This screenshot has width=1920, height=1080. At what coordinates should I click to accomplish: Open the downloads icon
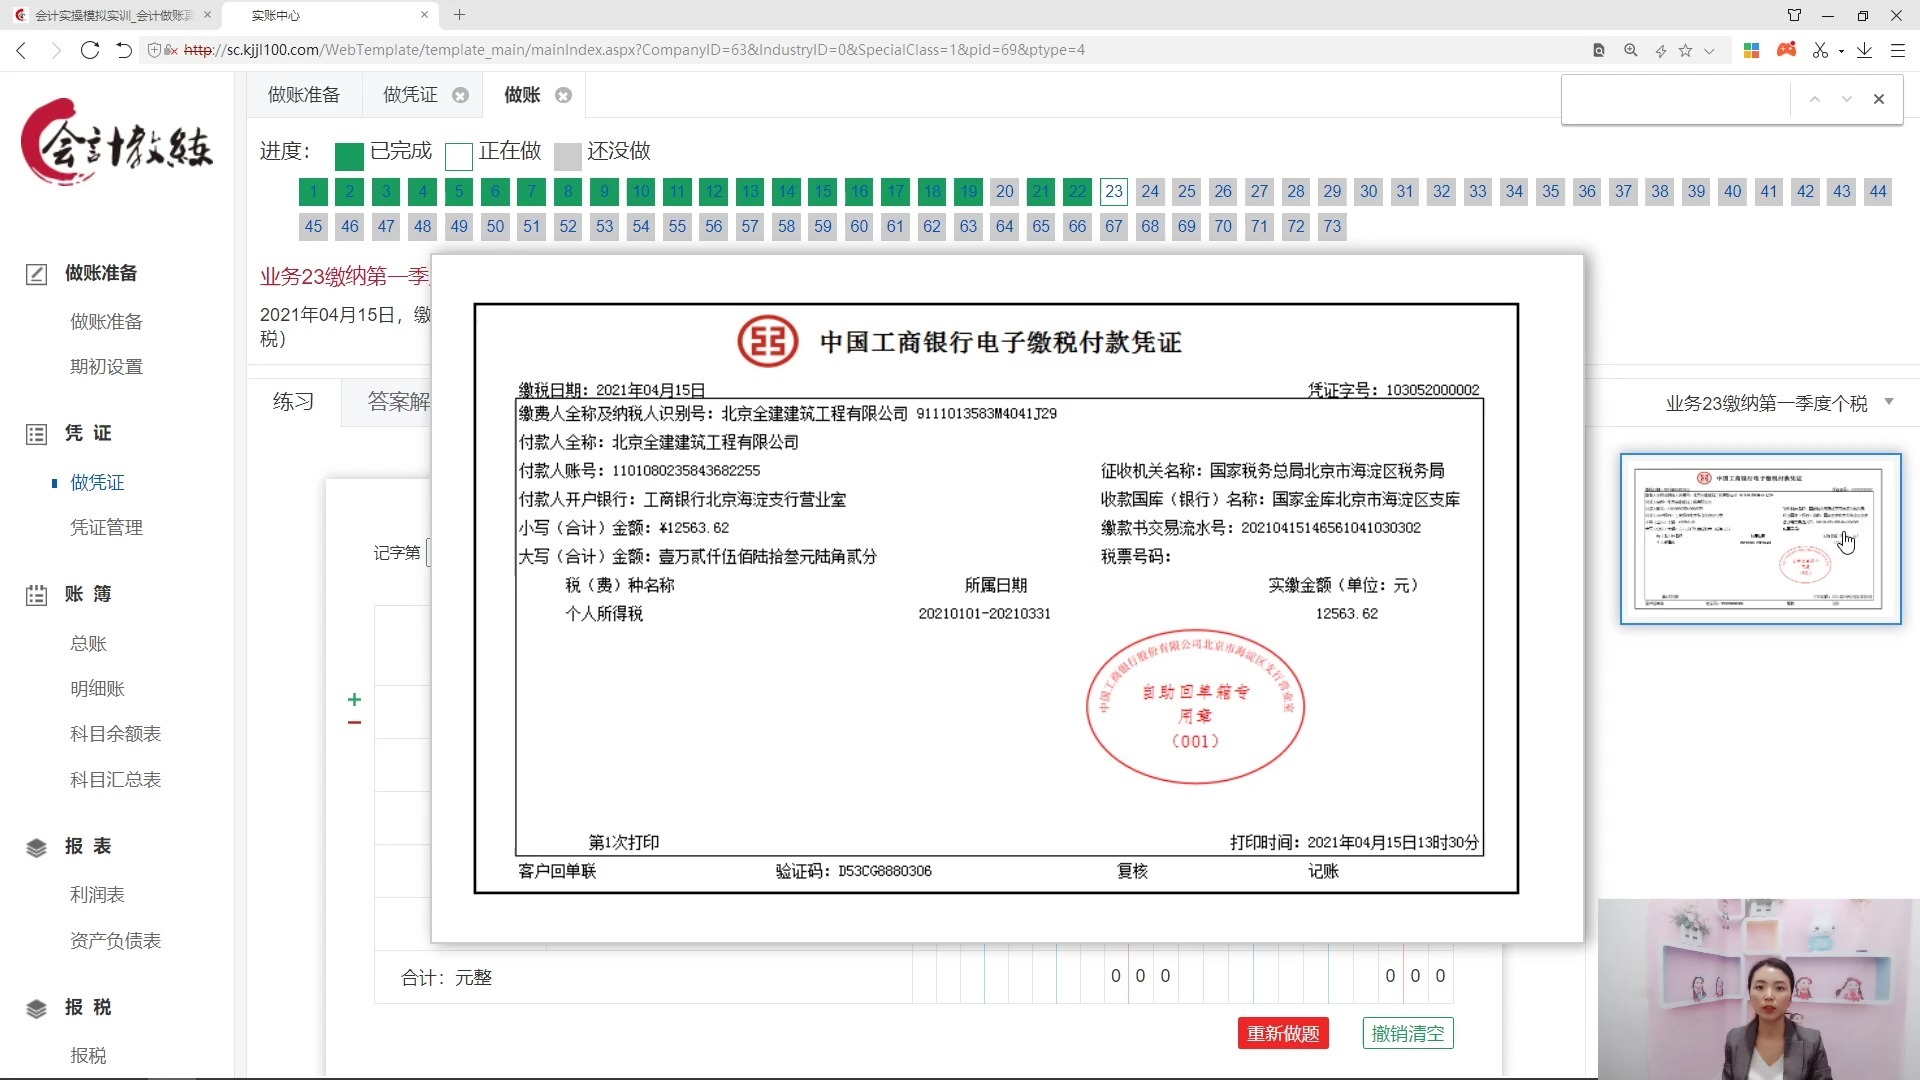click(x=1865, y=50)
